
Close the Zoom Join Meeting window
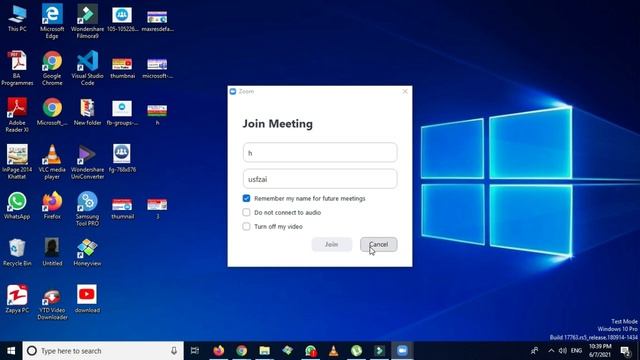coord(405,91)
